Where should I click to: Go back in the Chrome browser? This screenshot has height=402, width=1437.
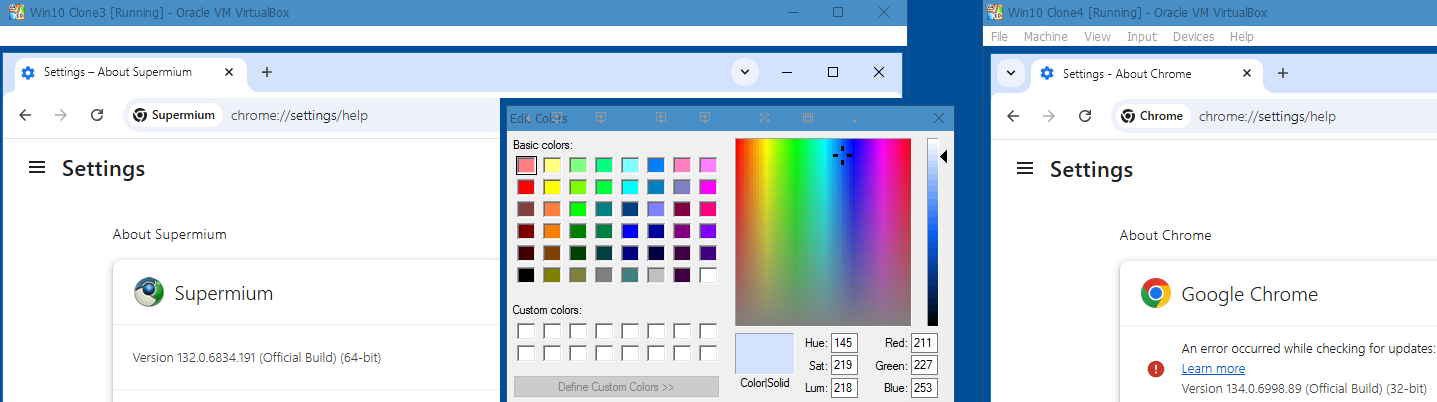click(x=1013, y=116)
